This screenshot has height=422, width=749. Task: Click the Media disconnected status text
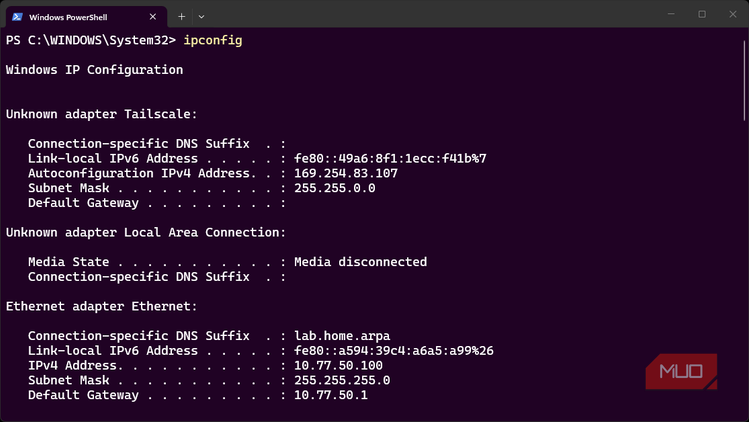361,262
